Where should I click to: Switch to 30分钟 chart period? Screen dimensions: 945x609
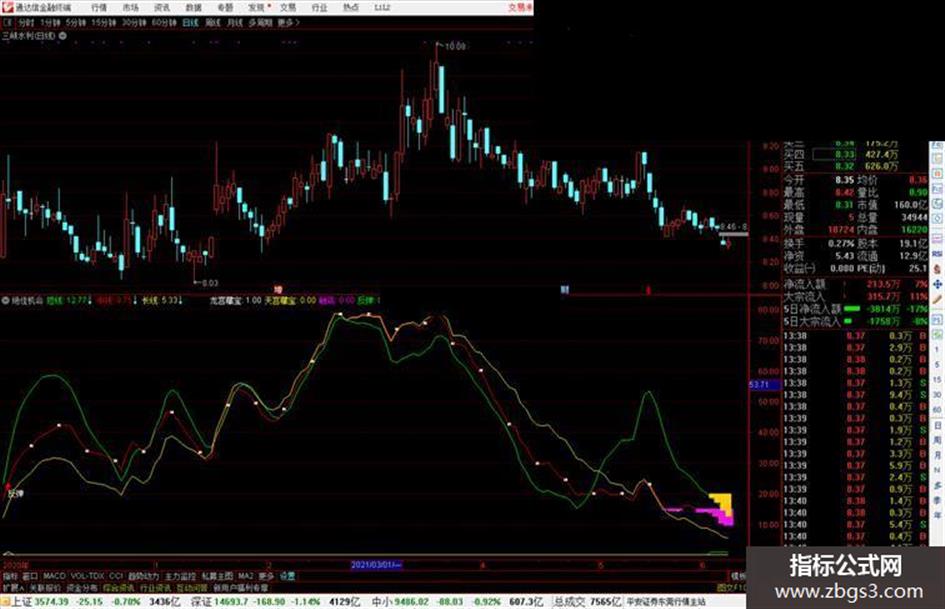pyautogui.click(x=134, y=22)
